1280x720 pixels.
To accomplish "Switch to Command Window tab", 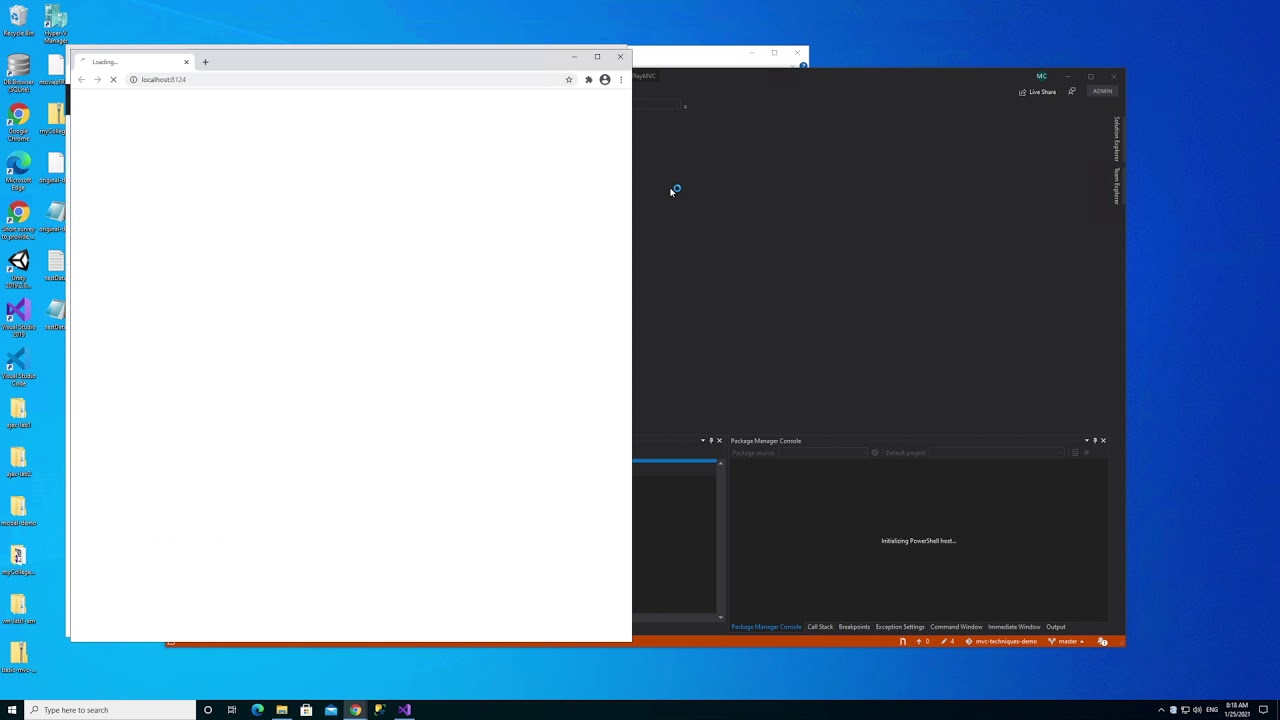I will pyautogui.click(x=956, y=627).
